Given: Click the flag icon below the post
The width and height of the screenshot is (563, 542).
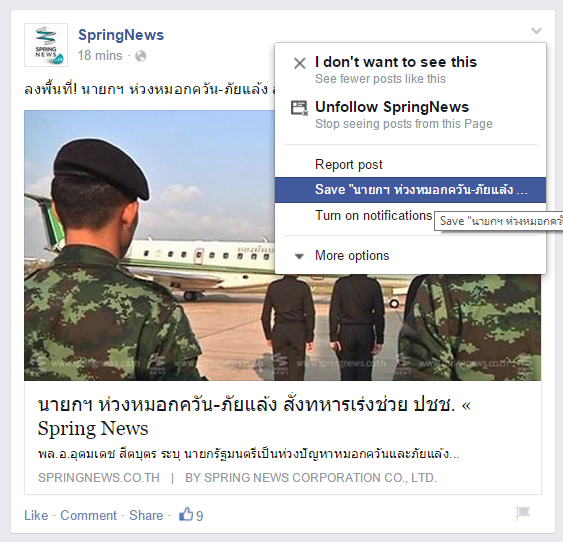Looking at the screenshot, I should point(523,512).
